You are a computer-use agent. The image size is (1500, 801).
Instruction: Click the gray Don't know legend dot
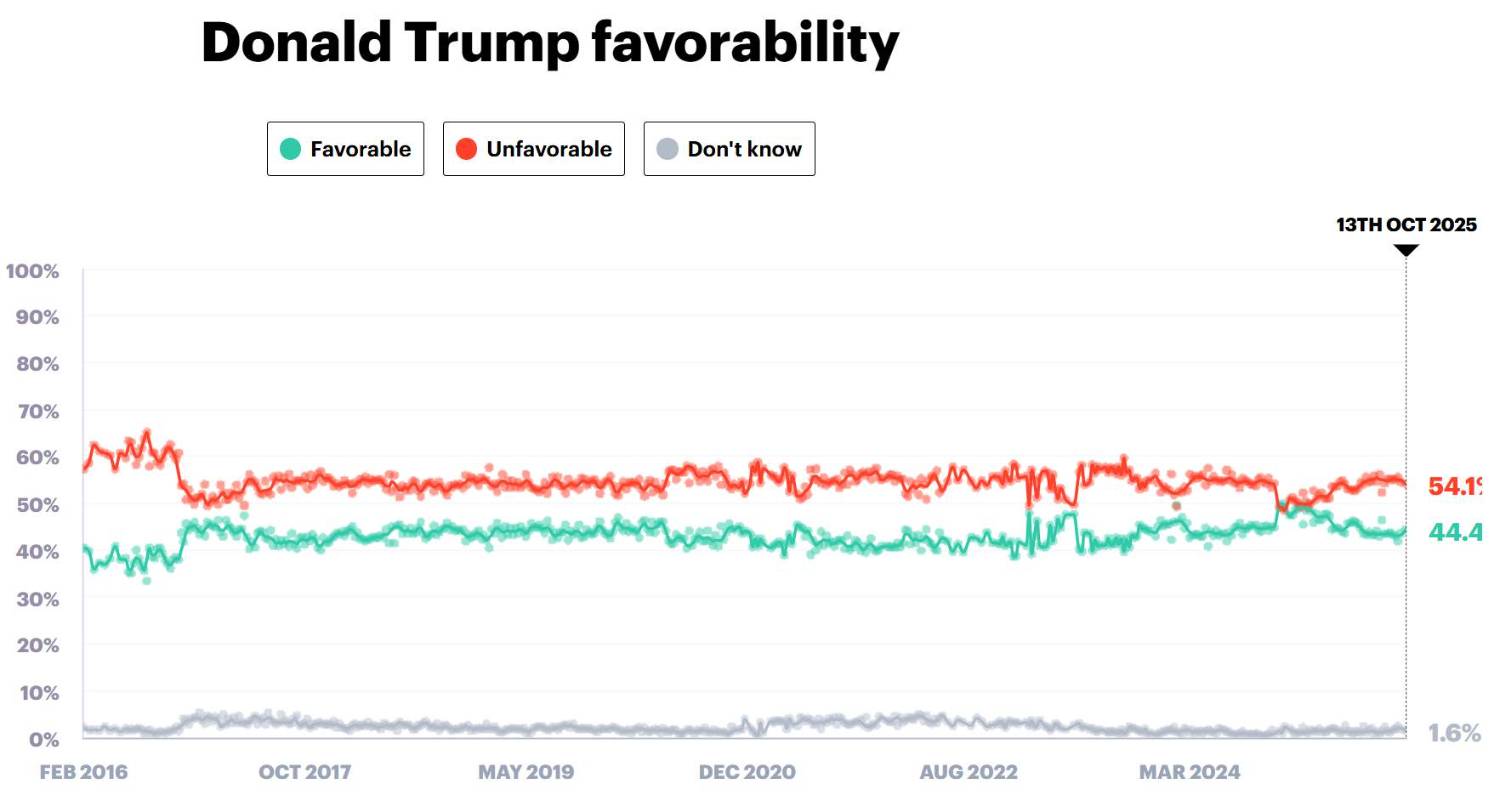667,149
